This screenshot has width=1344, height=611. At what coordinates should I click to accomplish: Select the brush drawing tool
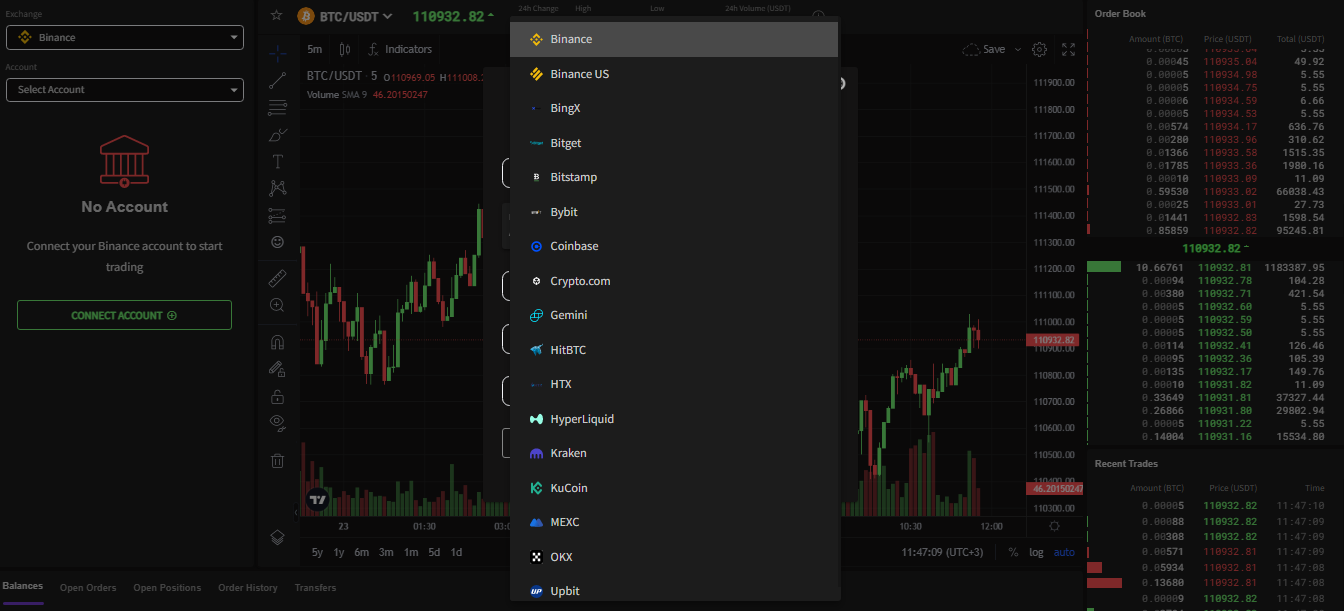[278, 134]
